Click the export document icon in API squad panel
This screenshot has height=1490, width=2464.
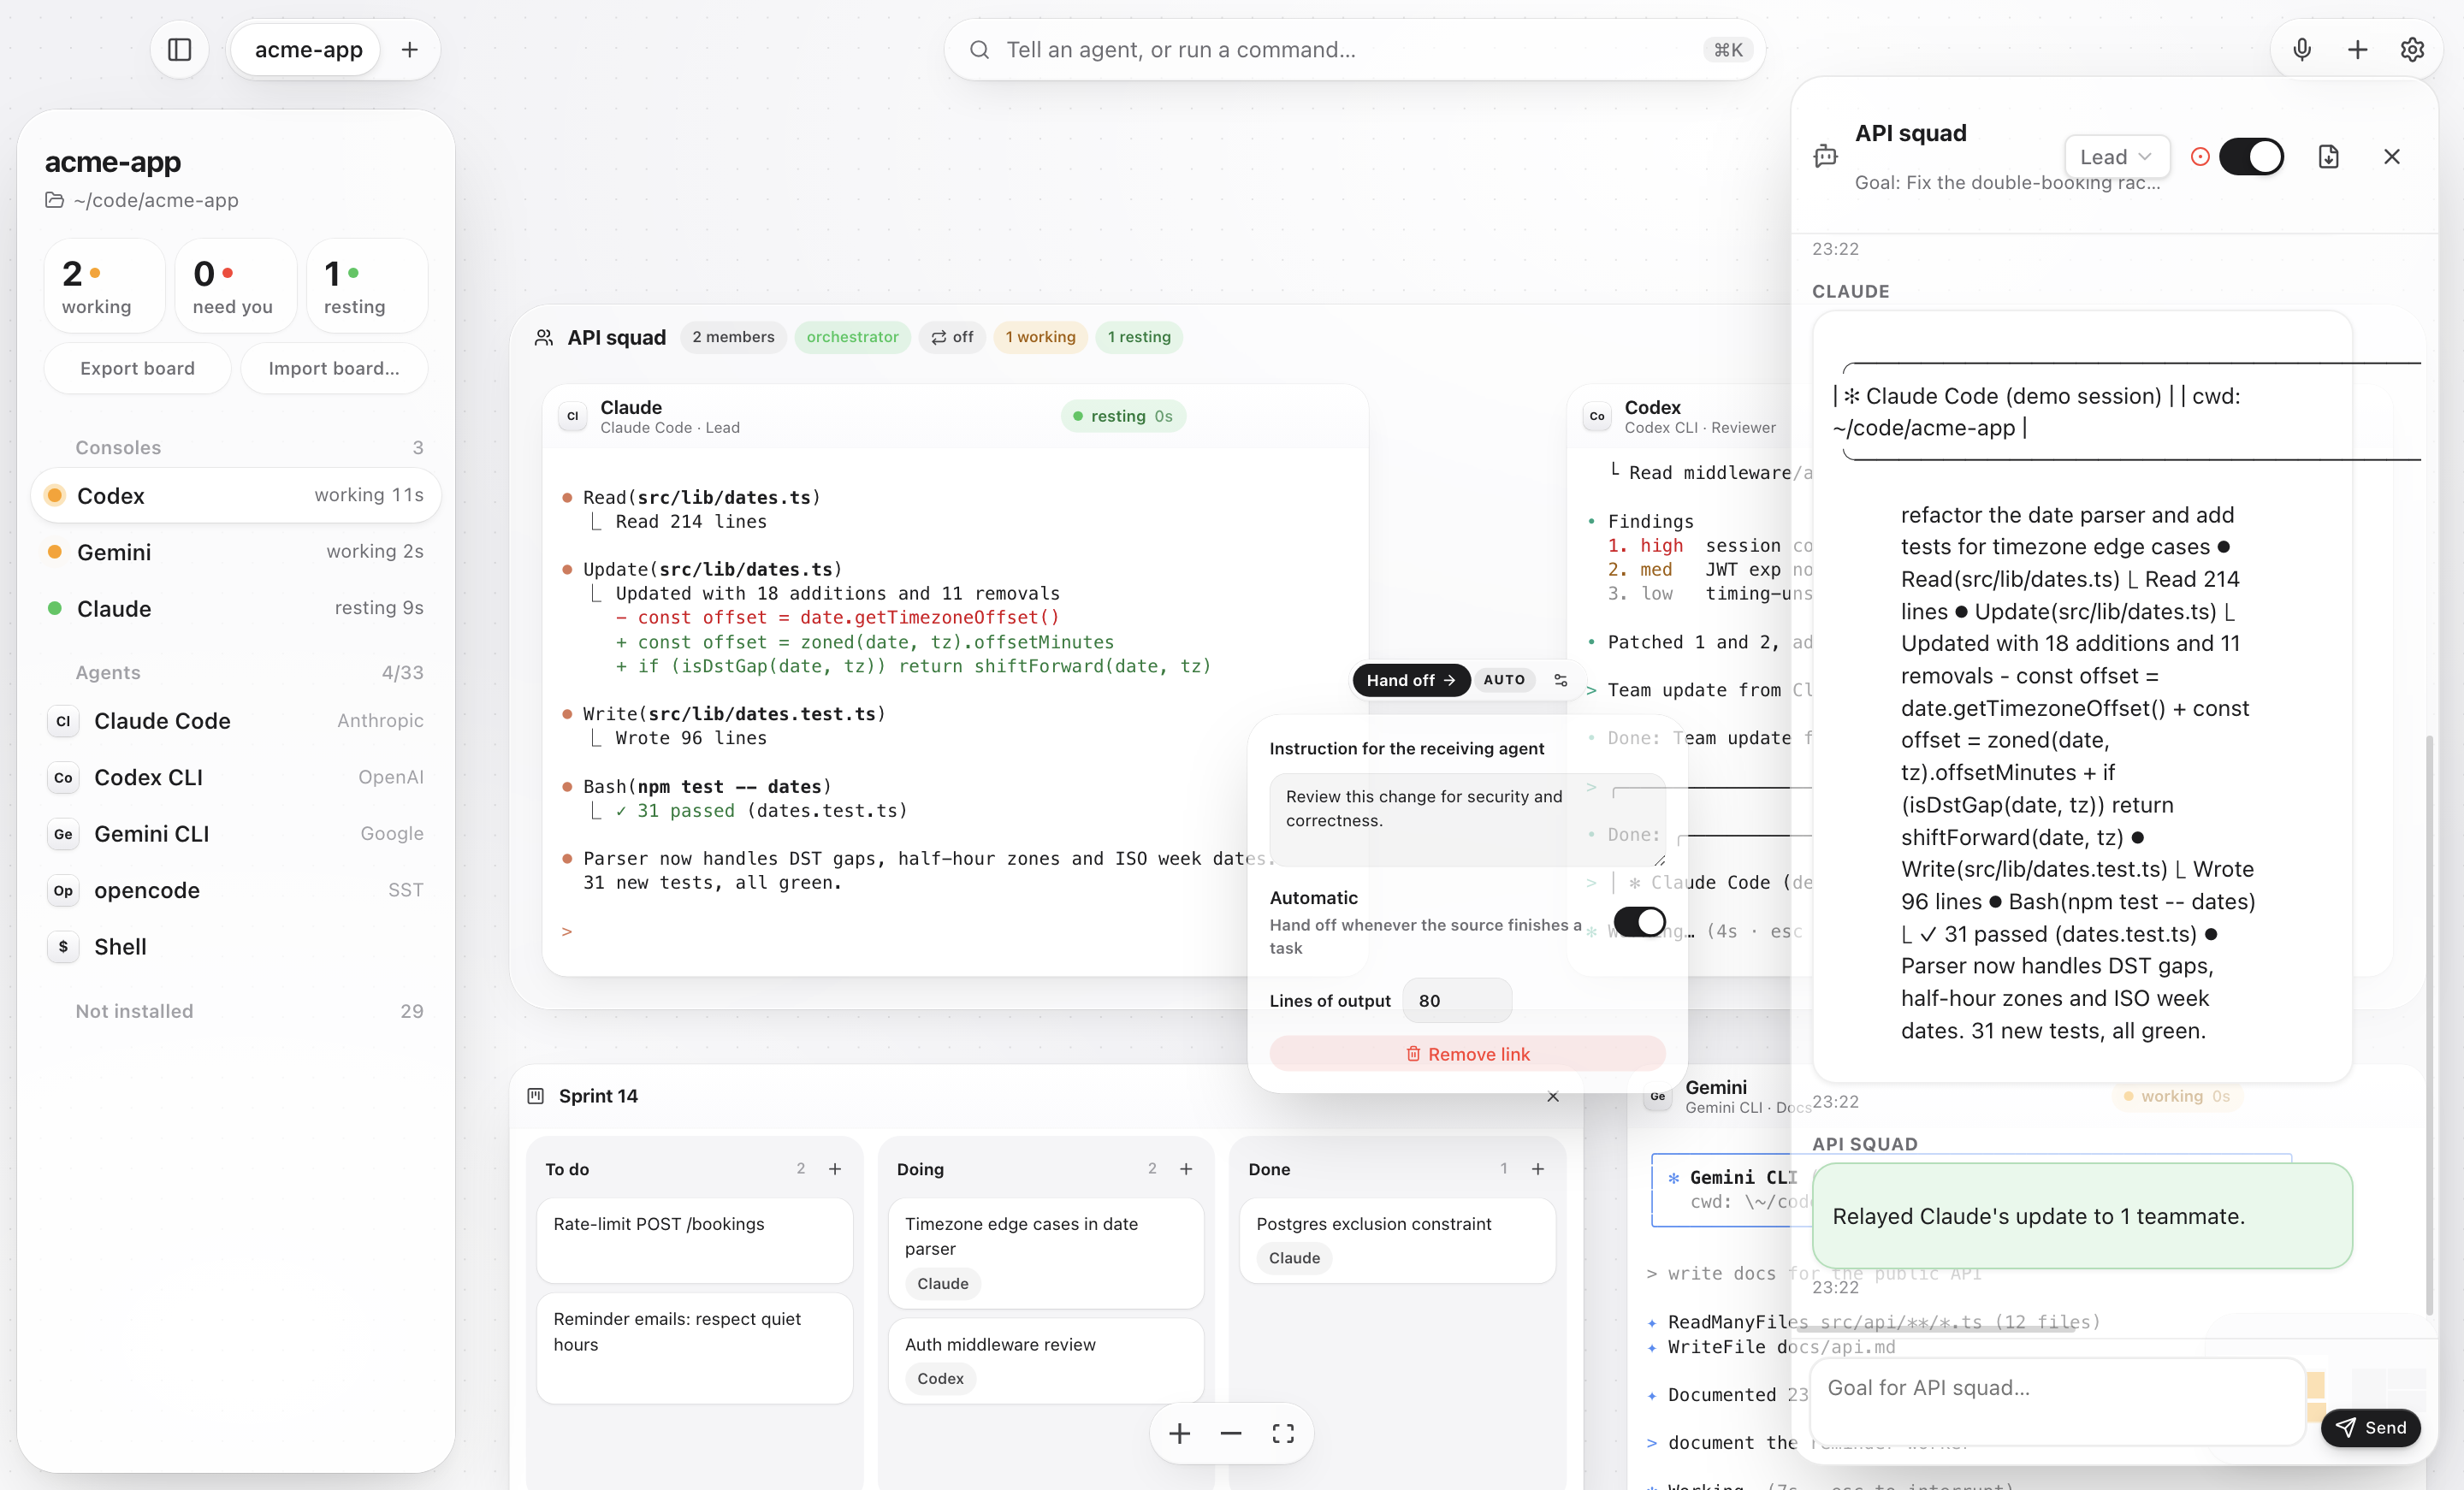tap(2328, 157)
